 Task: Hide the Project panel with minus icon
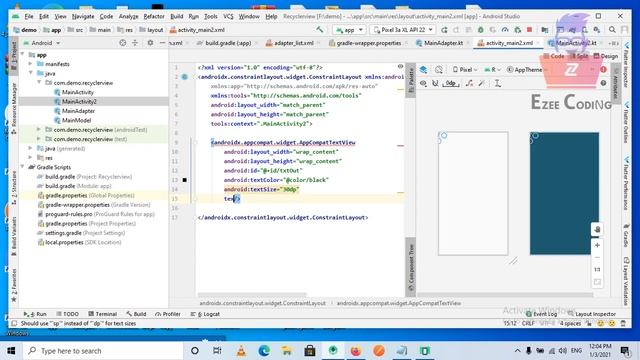point(162,43)
